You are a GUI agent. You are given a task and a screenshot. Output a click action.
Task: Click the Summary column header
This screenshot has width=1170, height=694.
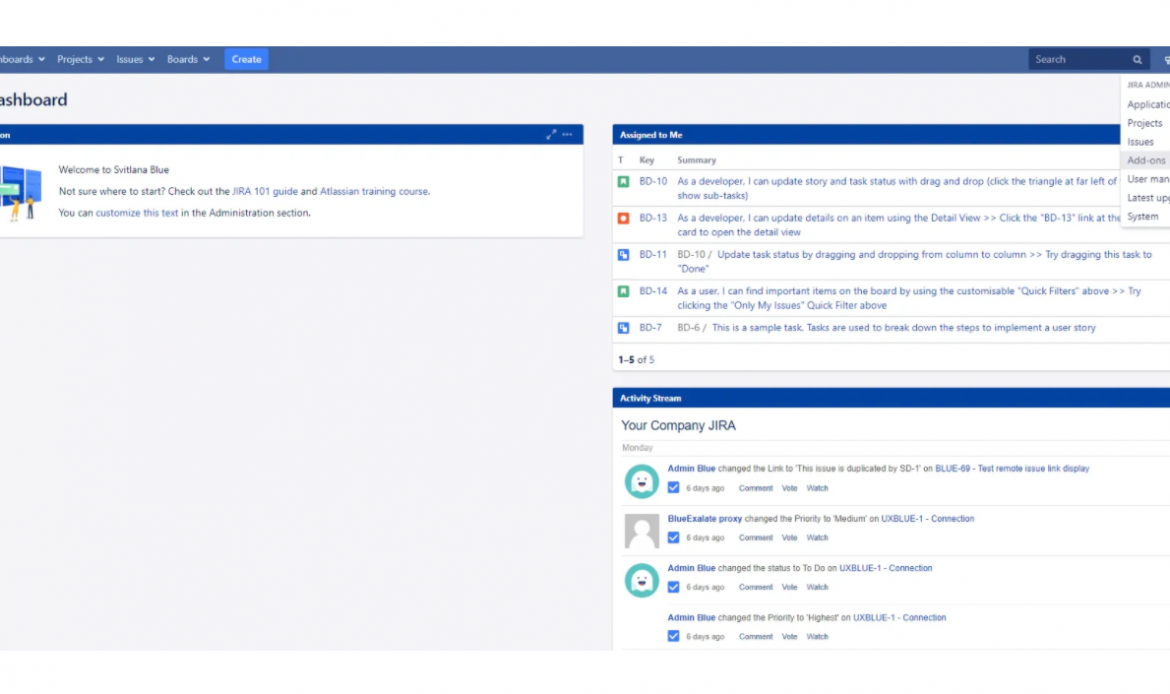pyautogui.click(x=696, y=160)
